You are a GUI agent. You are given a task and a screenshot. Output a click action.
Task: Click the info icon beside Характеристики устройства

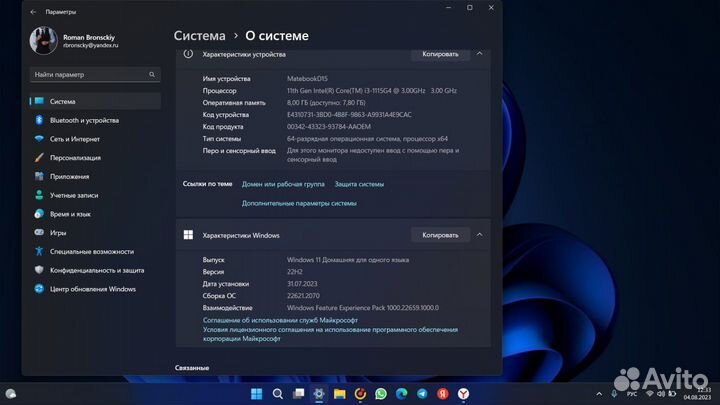[x=188, y=54]
